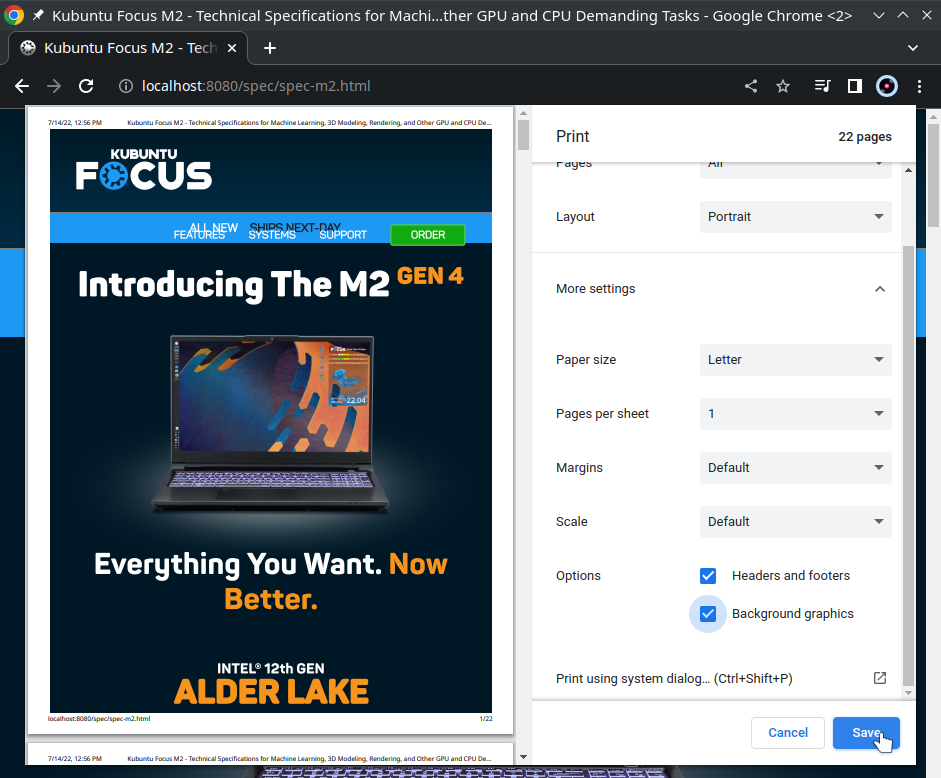
Task: Click 'ALDER LAKE' text in preview
Action: pyautogui.click(x=271, y=692)
